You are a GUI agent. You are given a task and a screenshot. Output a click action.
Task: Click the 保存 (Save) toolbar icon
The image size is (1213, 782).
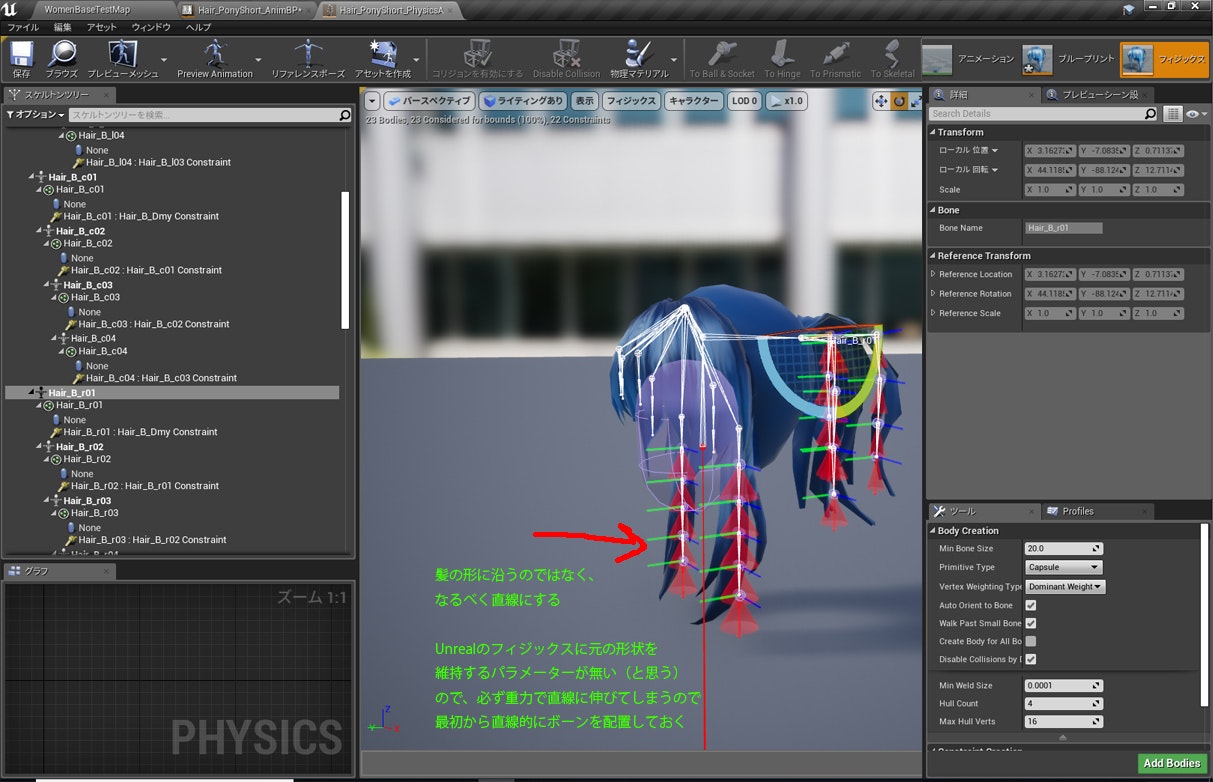(x=21, y=54)
